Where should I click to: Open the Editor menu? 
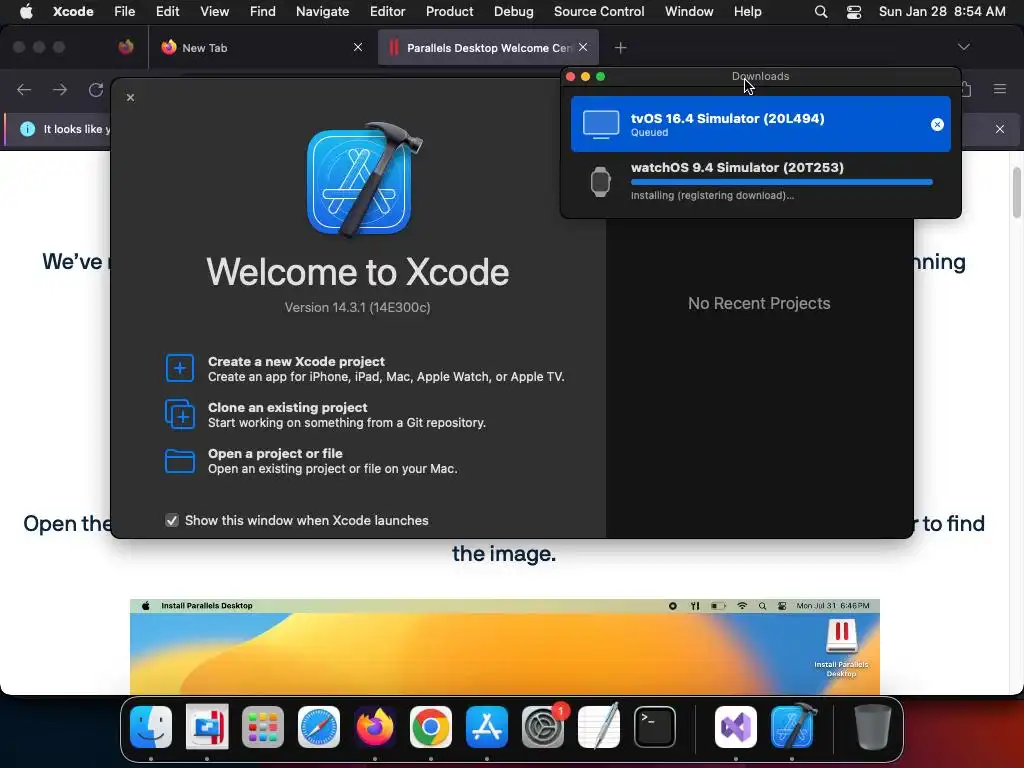[x=388, y=11]
